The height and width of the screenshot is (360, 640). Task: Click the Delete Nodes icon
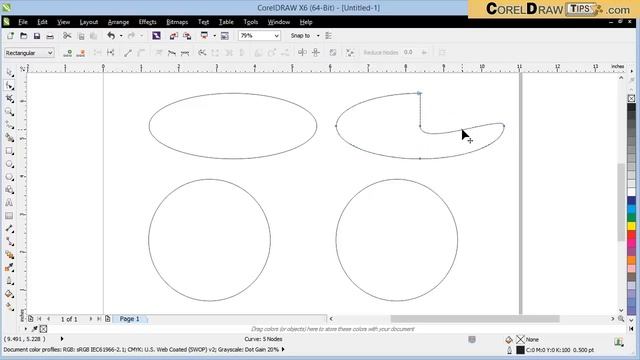(81, 53)
